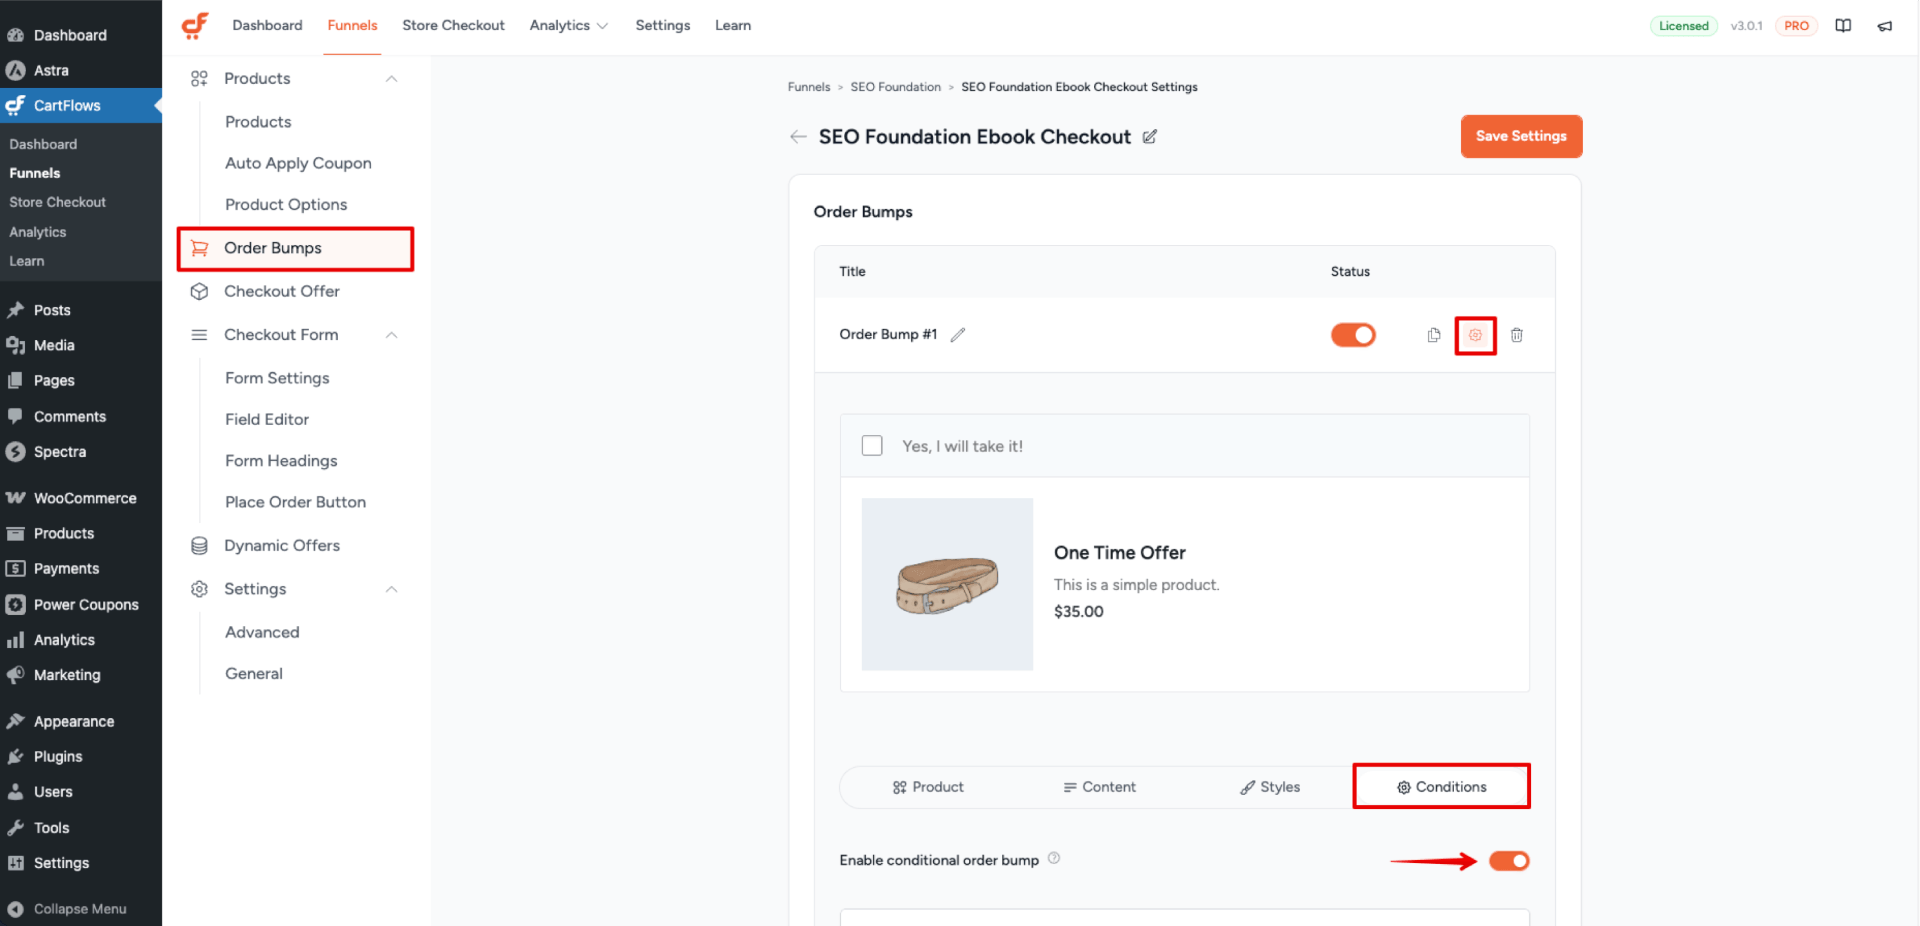The image size is (1920, 926).
Task: Open Advanced under Settings
Action: pyautogui.click(x=262, y=632)
